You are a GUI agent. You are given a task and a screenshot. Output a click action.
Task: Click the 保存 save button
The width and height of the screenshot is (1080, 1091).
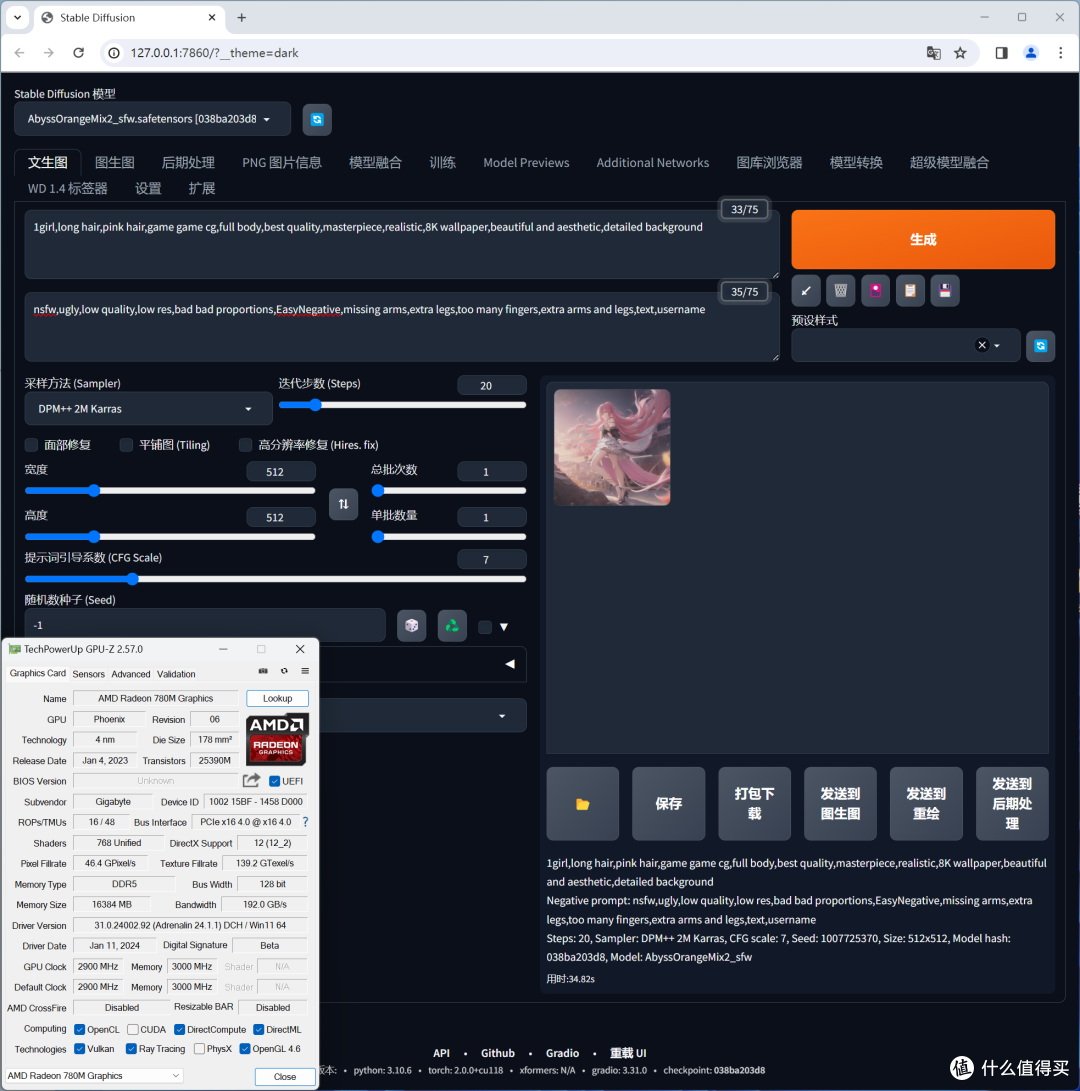pyautogui.click(x=668, y=804)
